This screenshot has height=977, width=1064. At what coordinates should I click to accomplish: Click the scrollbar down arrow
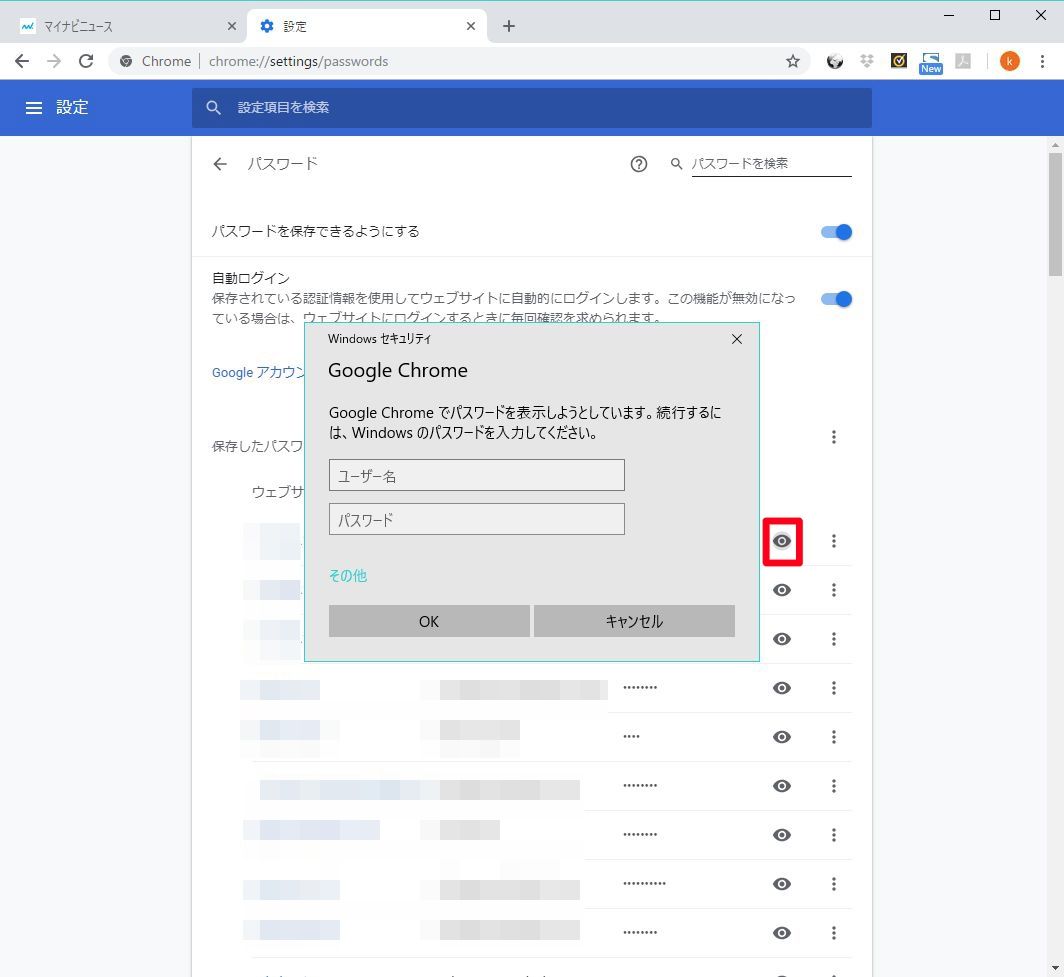pos(1054,969)
